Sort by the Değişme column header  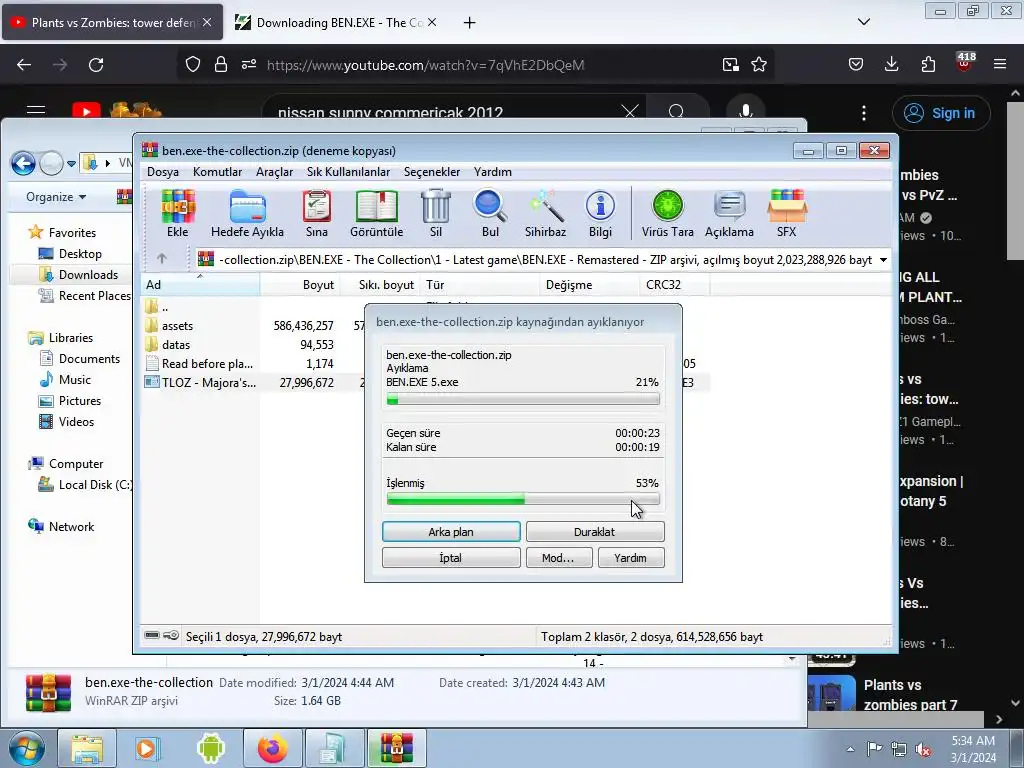(590, 285)
